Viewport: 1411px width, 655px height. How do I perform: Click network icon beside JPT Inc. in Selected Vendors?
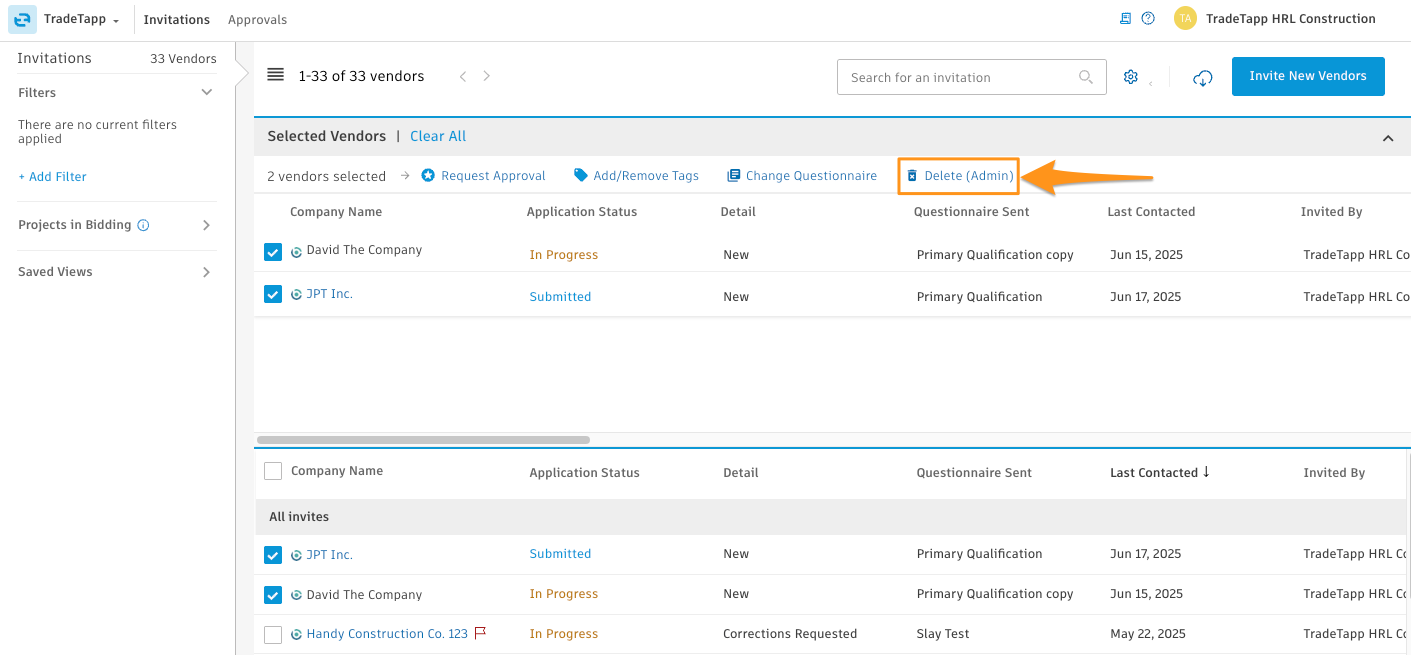[x=296, y=295]
